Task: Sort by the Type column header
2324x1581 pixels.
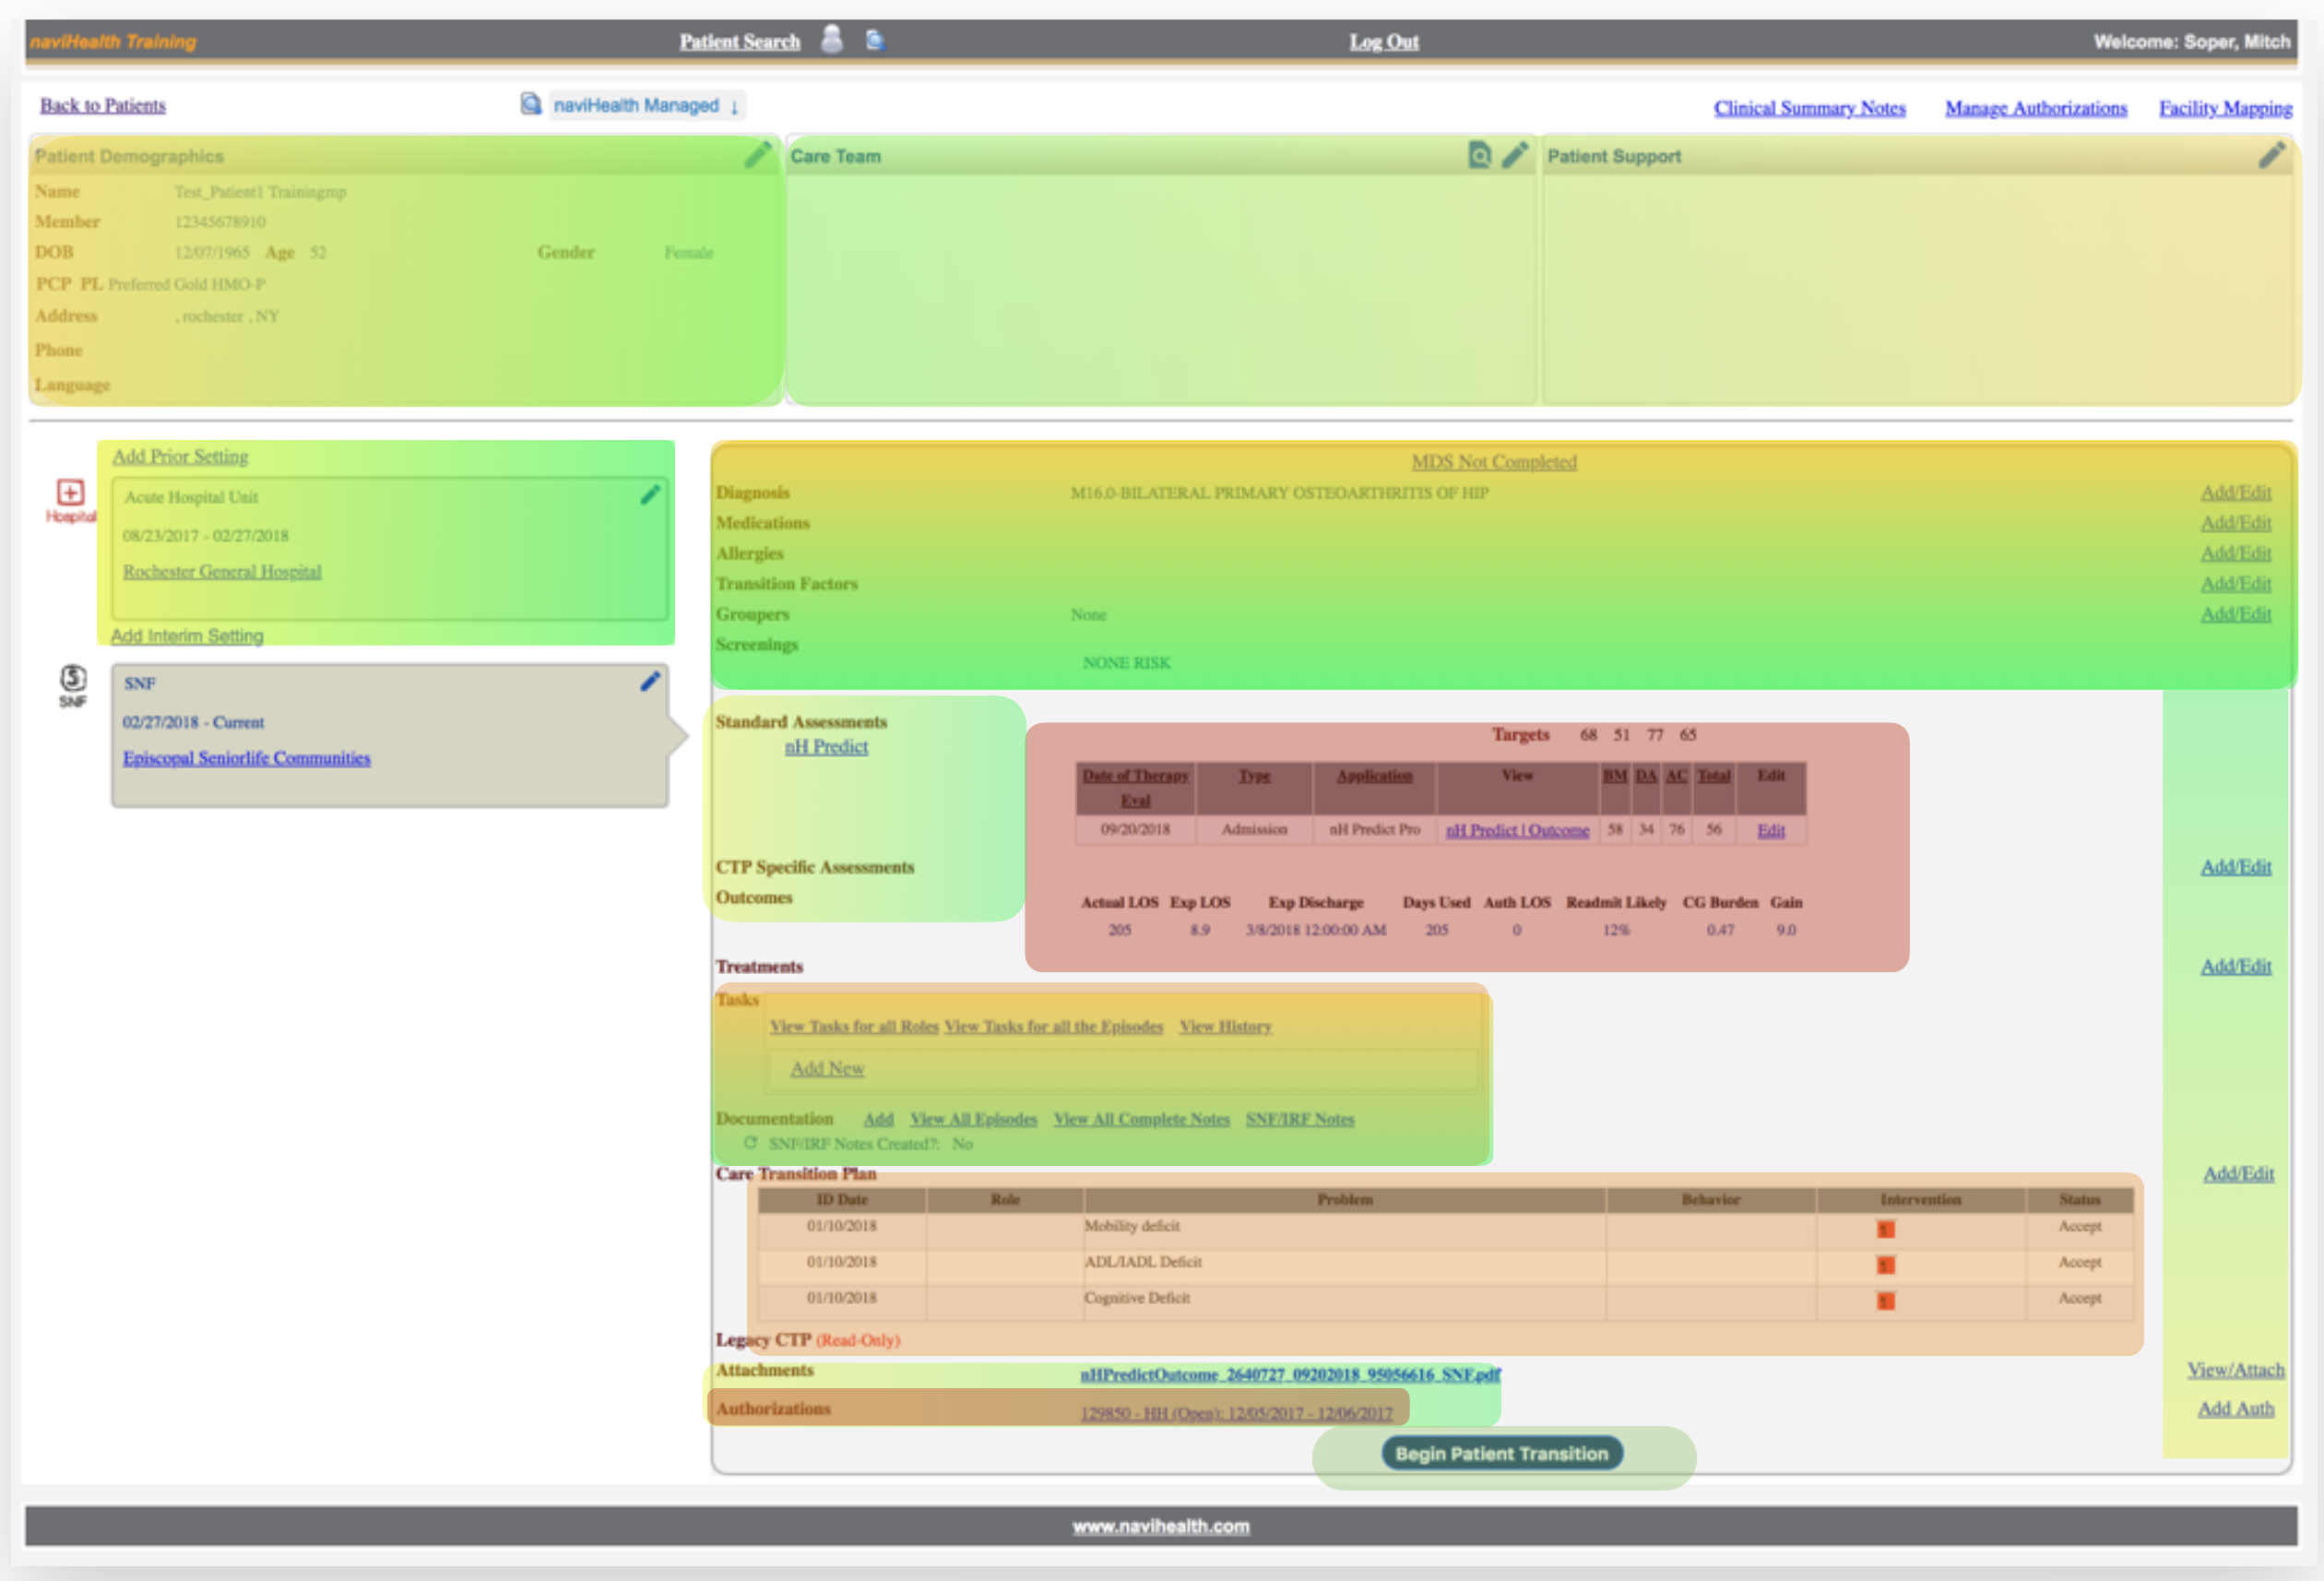Action: pyautogui.click(x=1254, y=776)
